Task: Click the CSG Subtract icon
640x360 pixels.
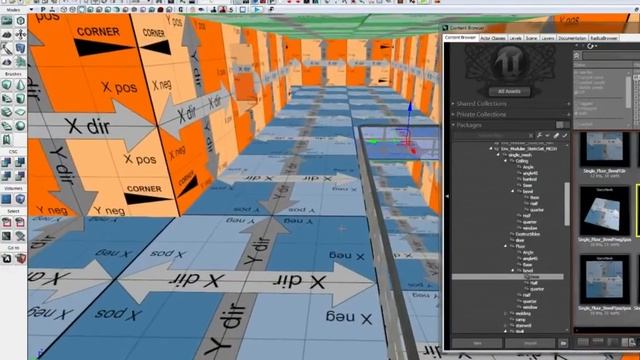Action: (x=20, y=162)
